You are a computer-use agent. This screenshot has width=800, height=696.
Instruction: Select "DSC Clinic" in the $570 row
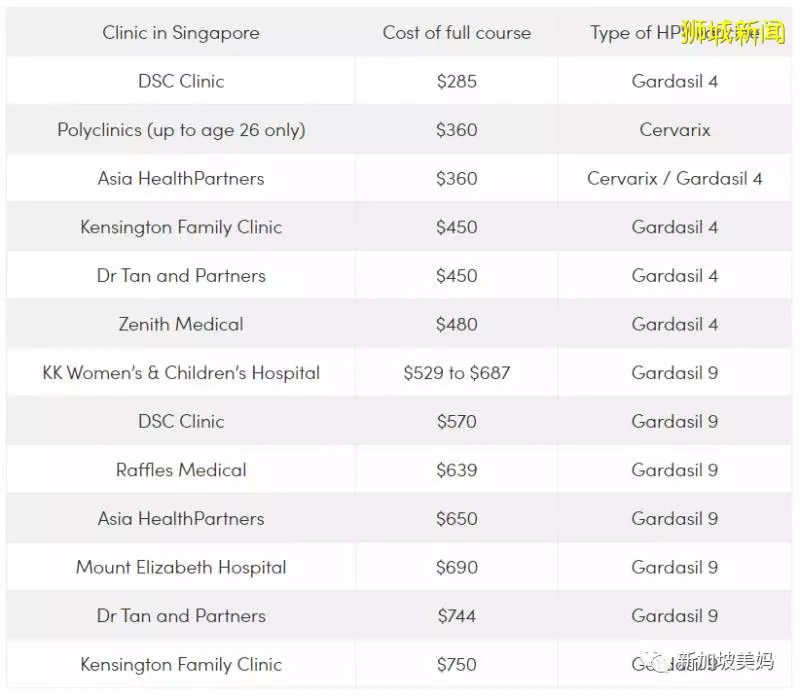pyautogui.click(x=181, y=422)
